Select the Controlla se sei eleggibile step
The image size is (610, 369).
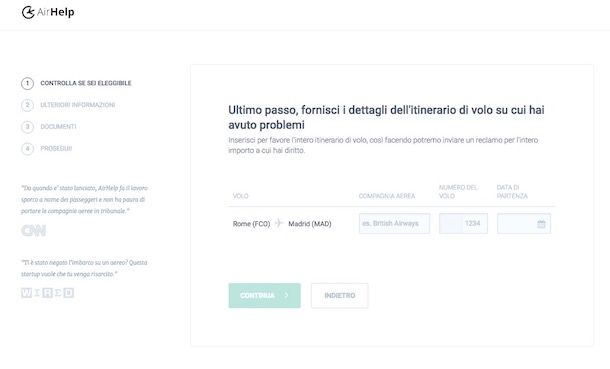click(x=86, y=83)
